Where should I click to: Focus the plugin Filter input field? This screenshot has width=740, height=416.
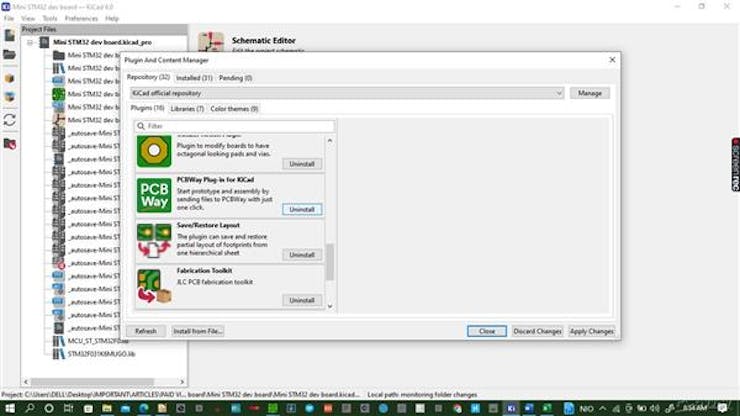click(x=235, y=126)
